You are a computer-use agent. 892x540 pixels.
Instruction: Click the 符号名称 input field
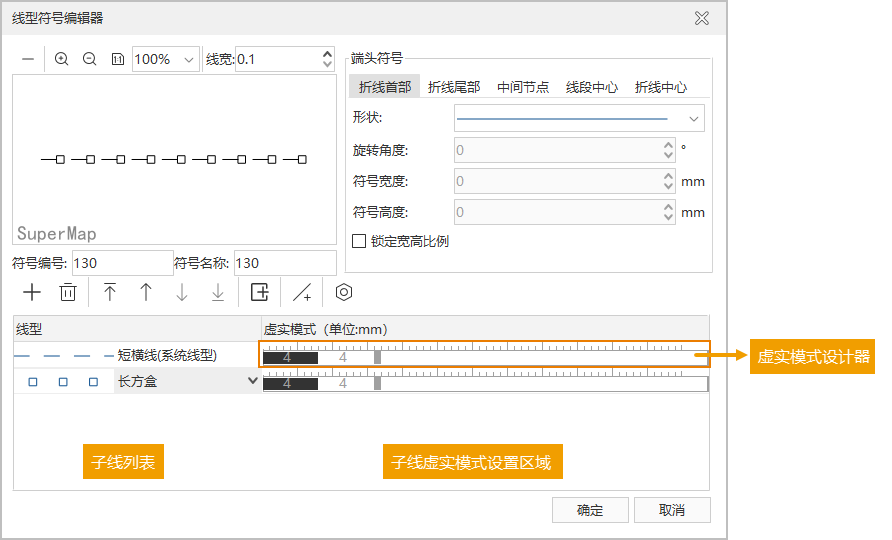coord(285,263)
